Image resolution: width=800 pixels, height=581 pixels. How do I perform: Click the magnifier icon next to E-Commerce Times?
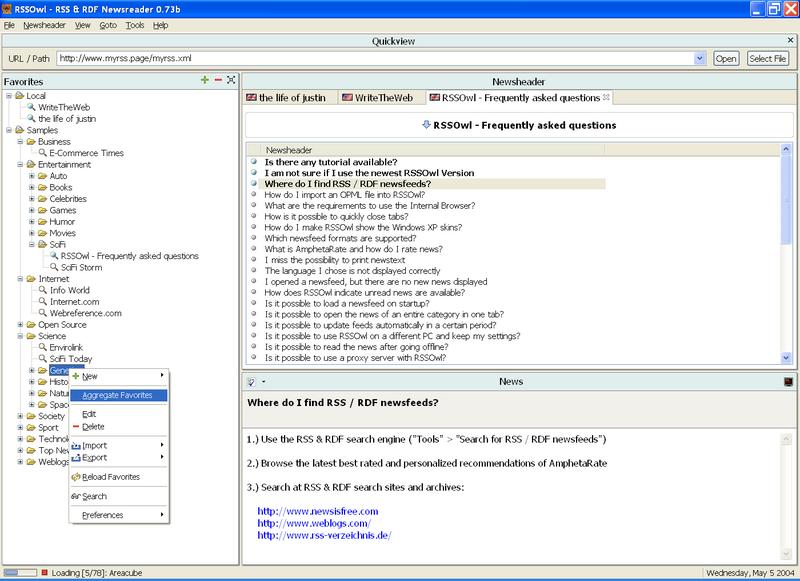43,153
